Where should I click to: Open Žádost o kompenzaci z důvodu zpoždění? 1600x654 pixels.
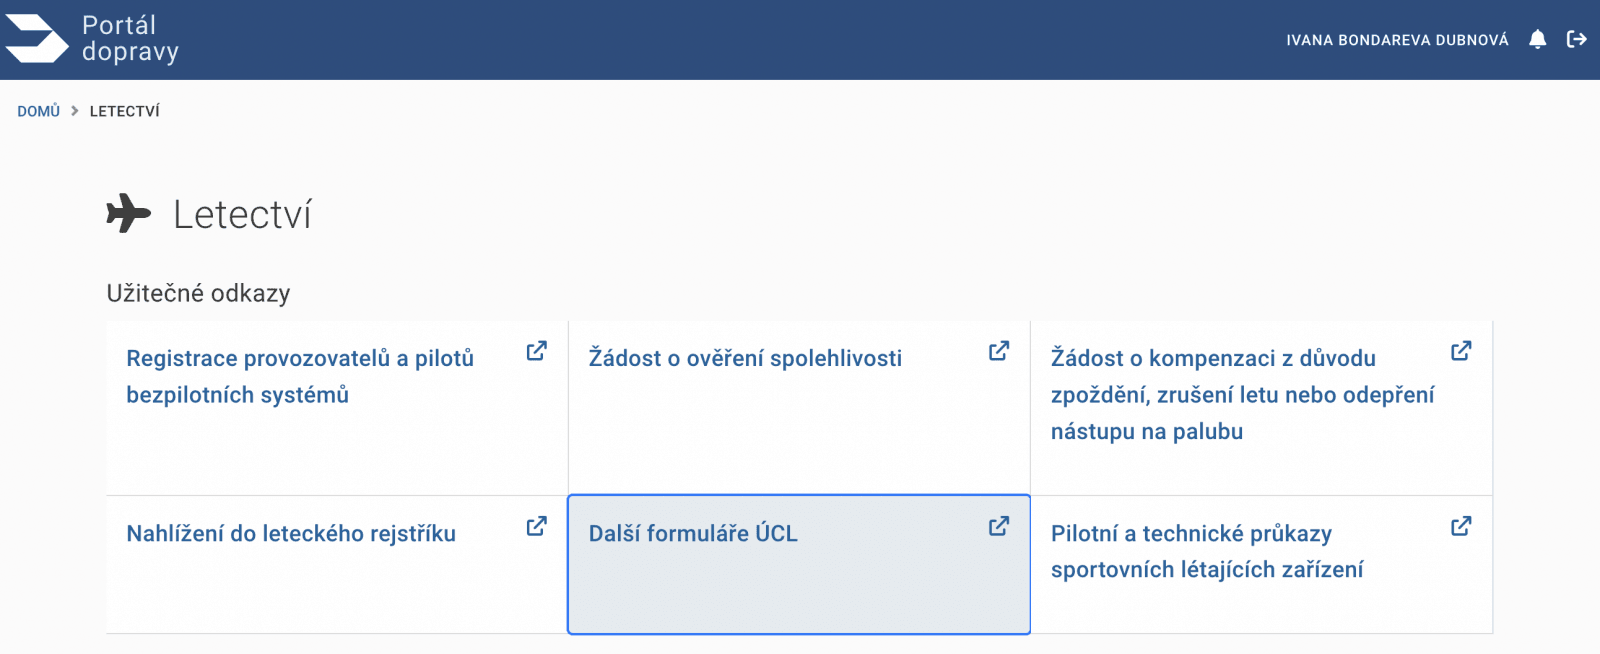(1243, 395)
